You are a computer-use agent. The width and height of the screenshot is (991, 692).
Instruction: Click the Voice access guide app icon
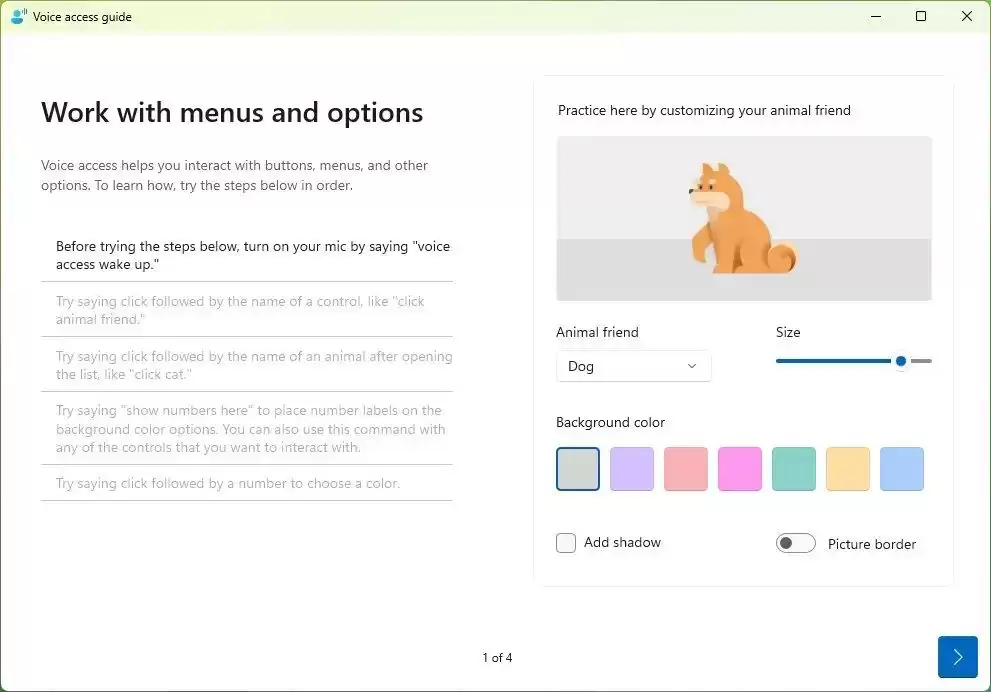[x=19, y=16]
